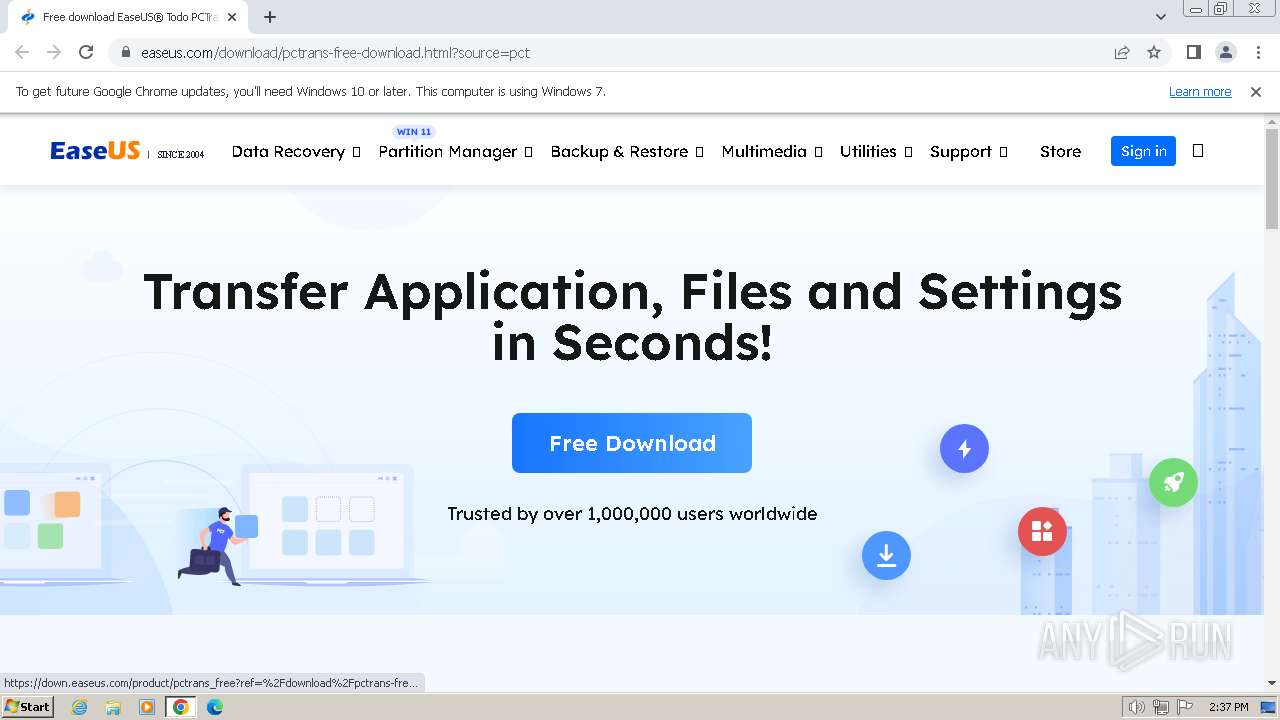Expand the Support menu
Screen dimensions: 1280x720
click(969, 152)
